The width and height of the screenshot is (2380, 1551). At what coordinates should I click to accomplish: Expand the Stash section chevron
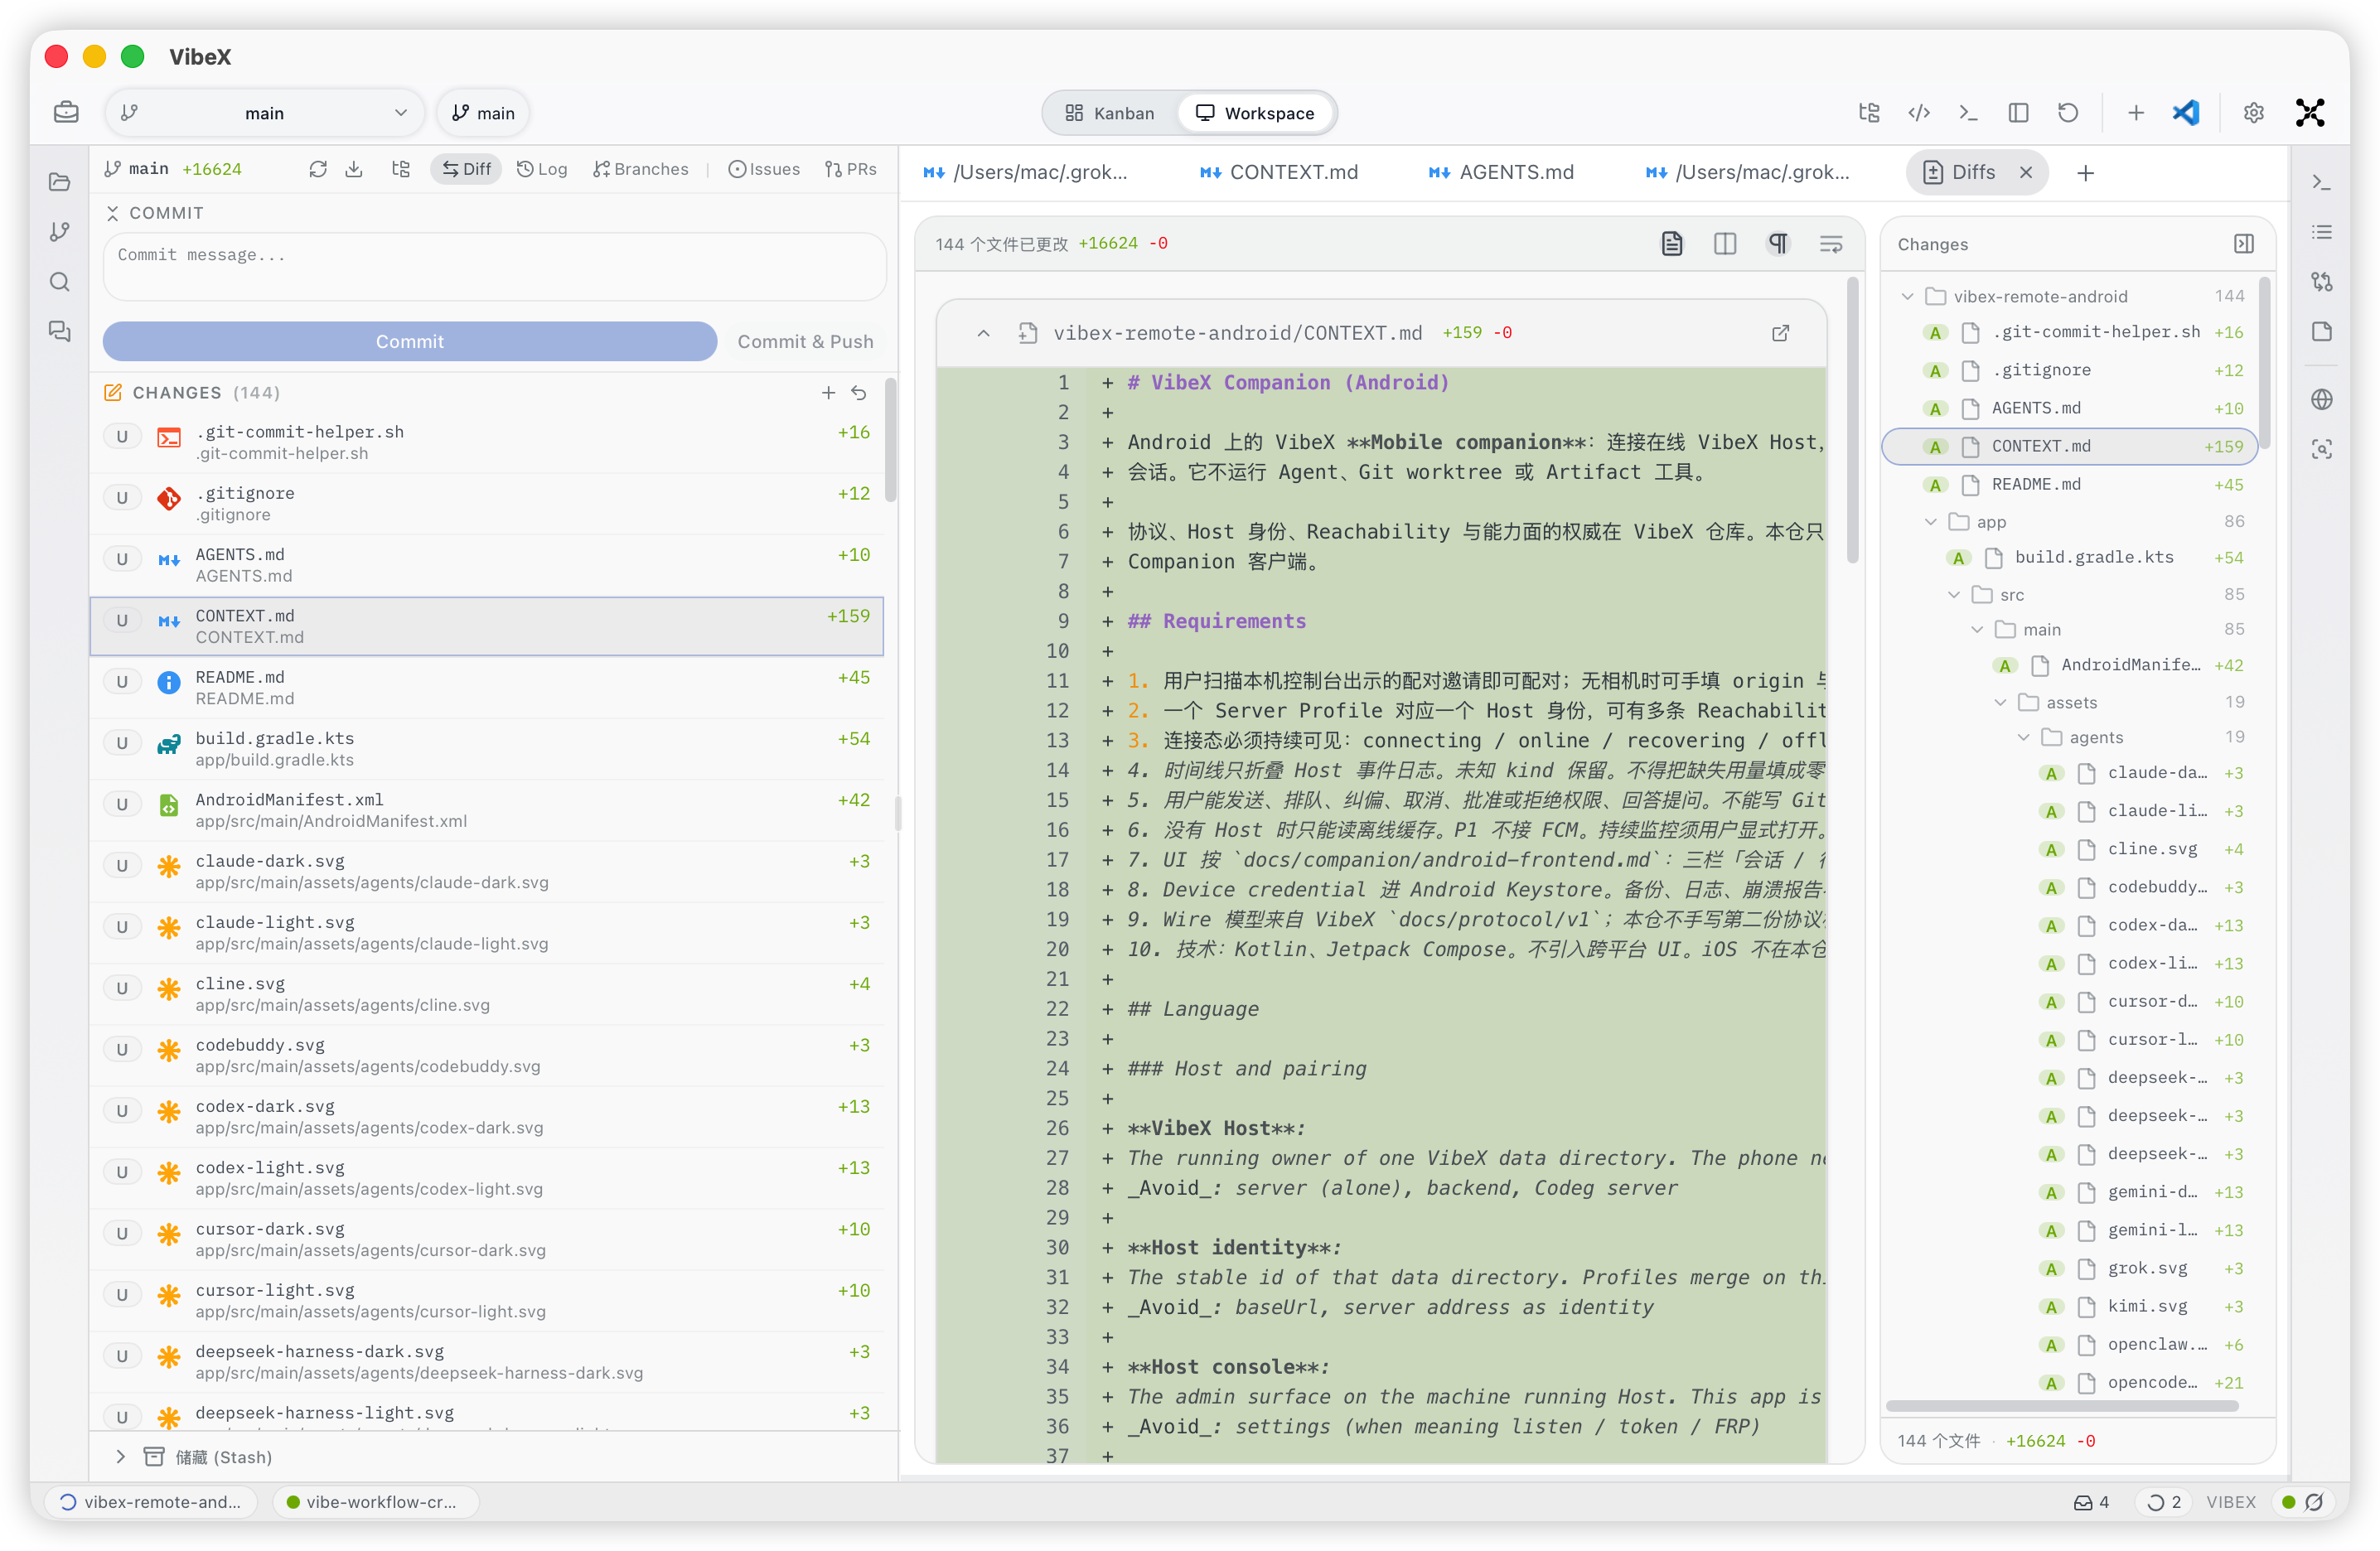pyautogui.click(x=120, y=1456)
